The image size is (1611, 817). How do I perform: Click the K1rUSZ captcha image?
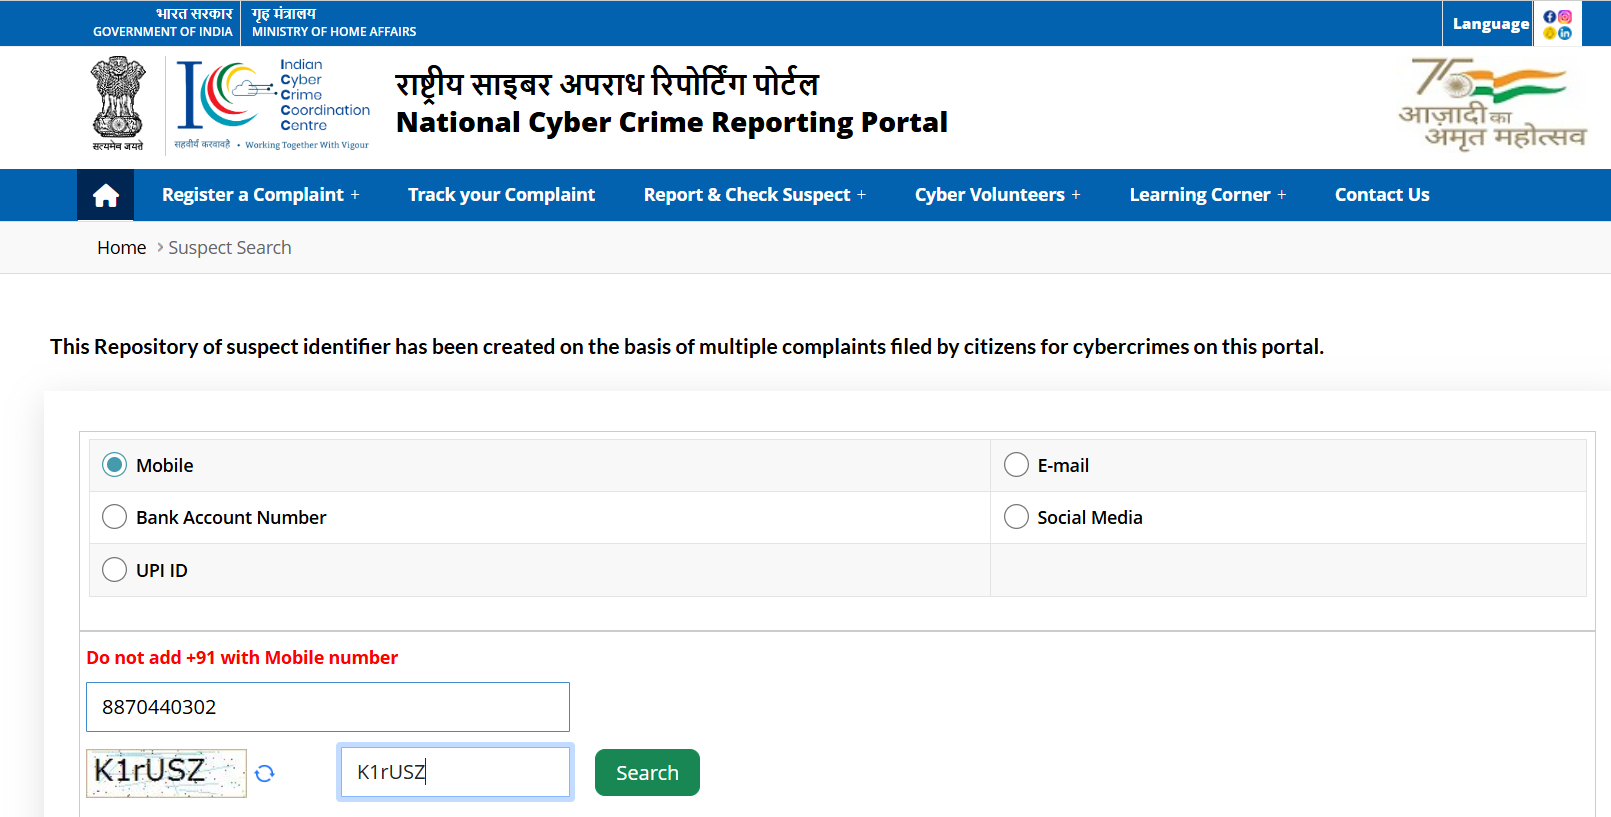pos(166,773)
